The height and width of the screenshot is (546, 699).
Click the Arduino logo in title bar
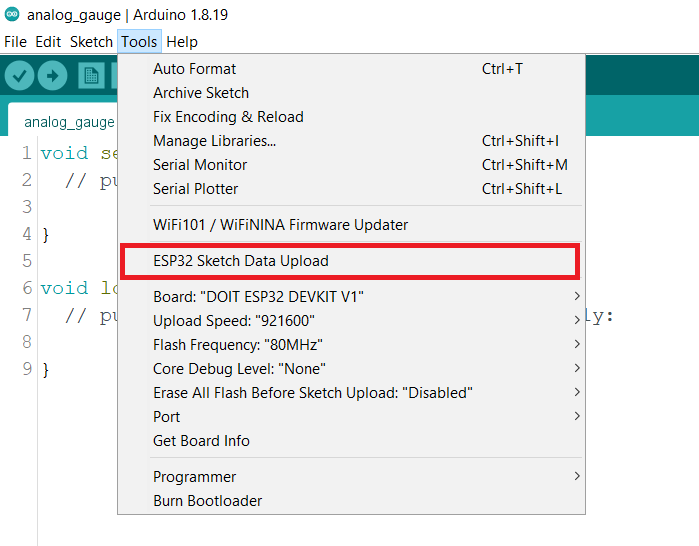click(x=12, y=14)
